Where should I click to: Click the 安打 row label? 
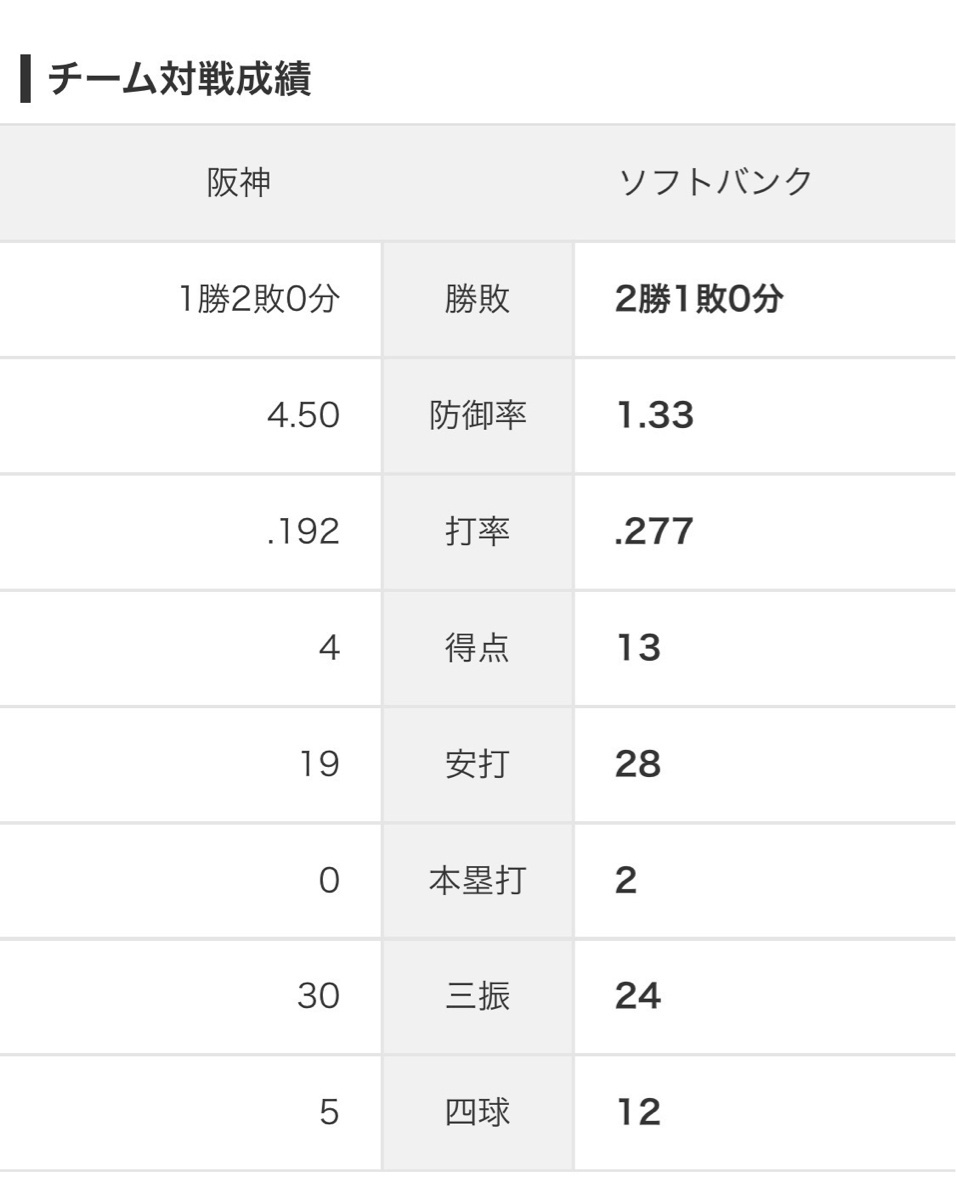click(477, 765)
